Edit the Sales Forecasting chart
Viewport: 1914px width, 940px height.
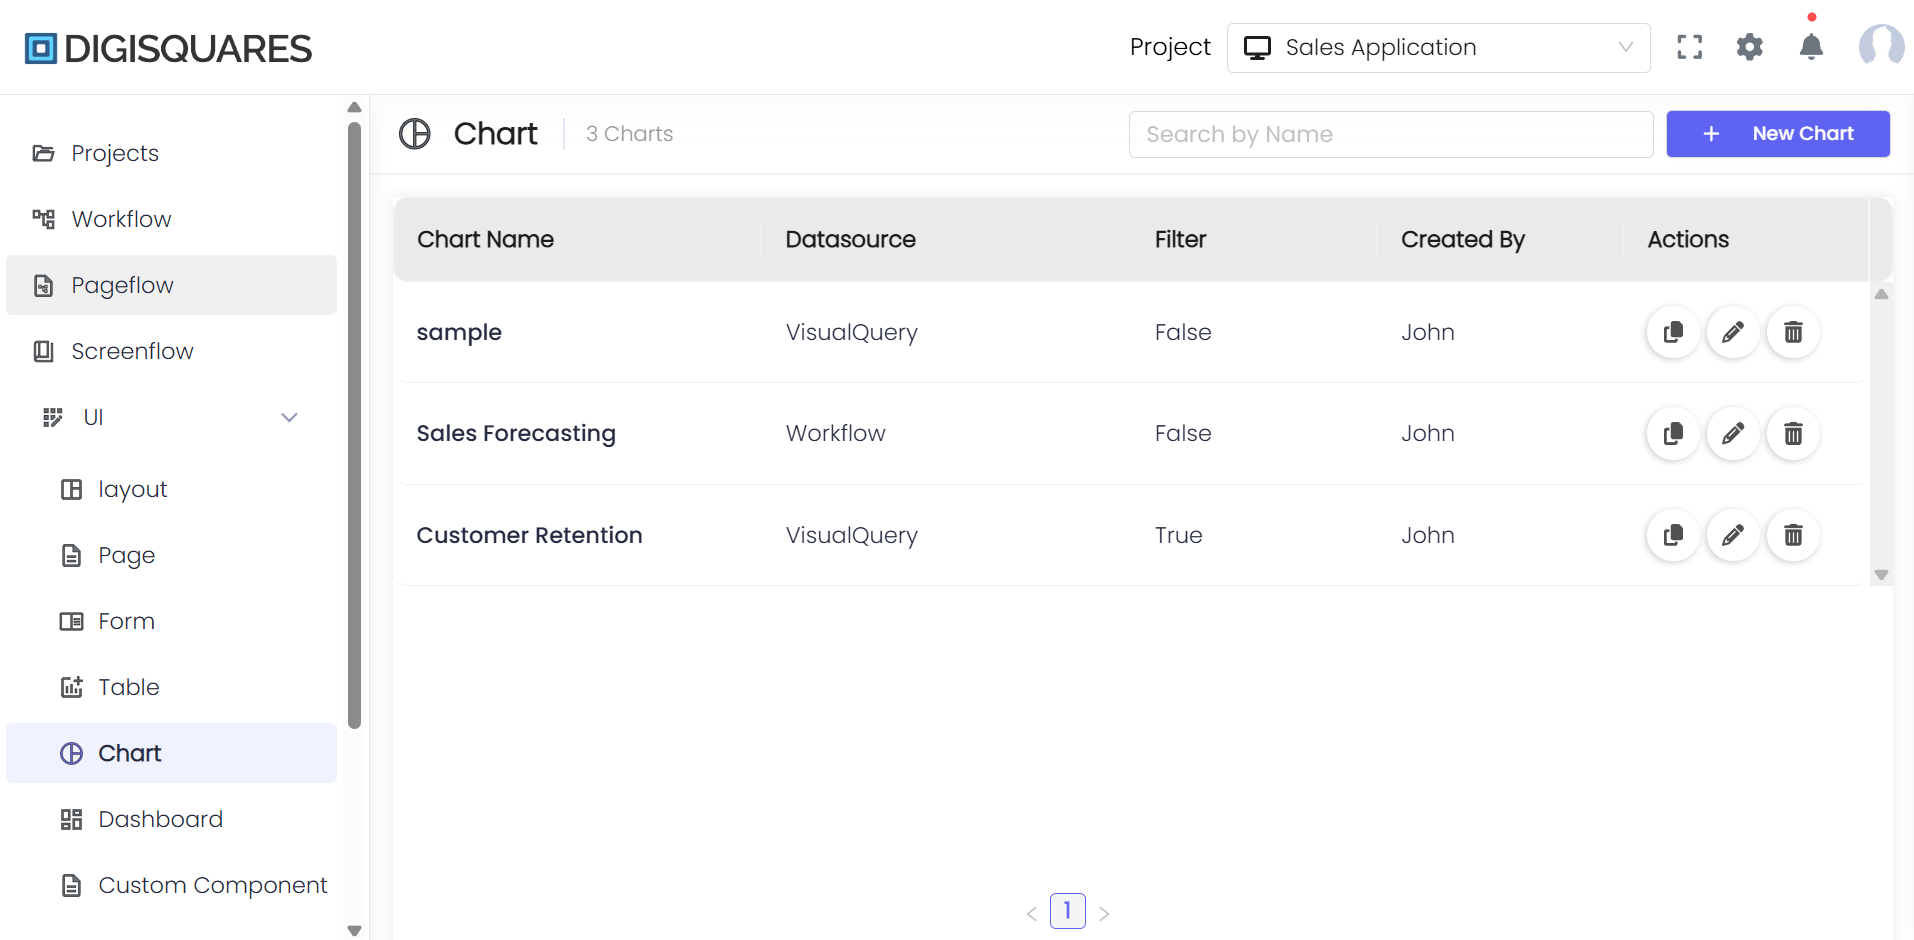pyautogui.click(x=1733, y=433)
